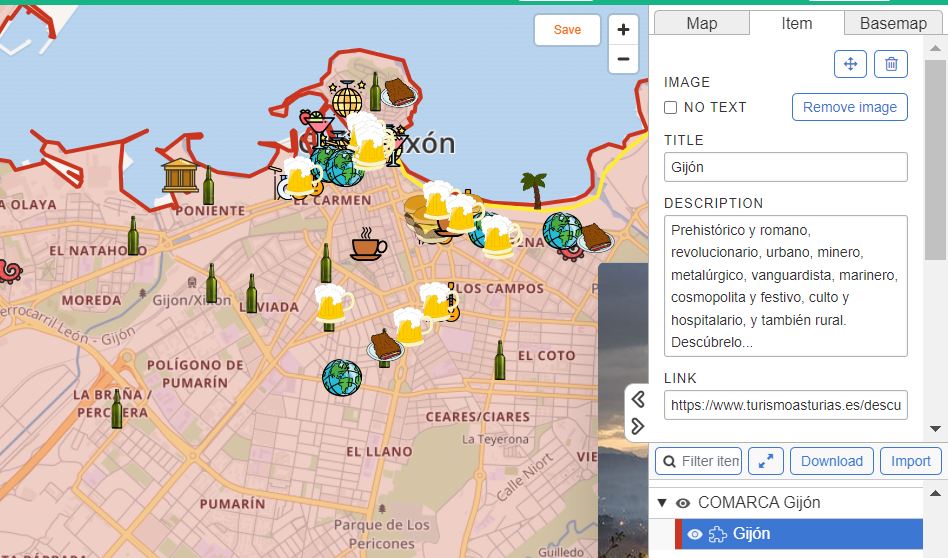The height and width of the screenshot is (558, 948).
Task: Open the Basemap tab
Action: click(x=893, y=24)
